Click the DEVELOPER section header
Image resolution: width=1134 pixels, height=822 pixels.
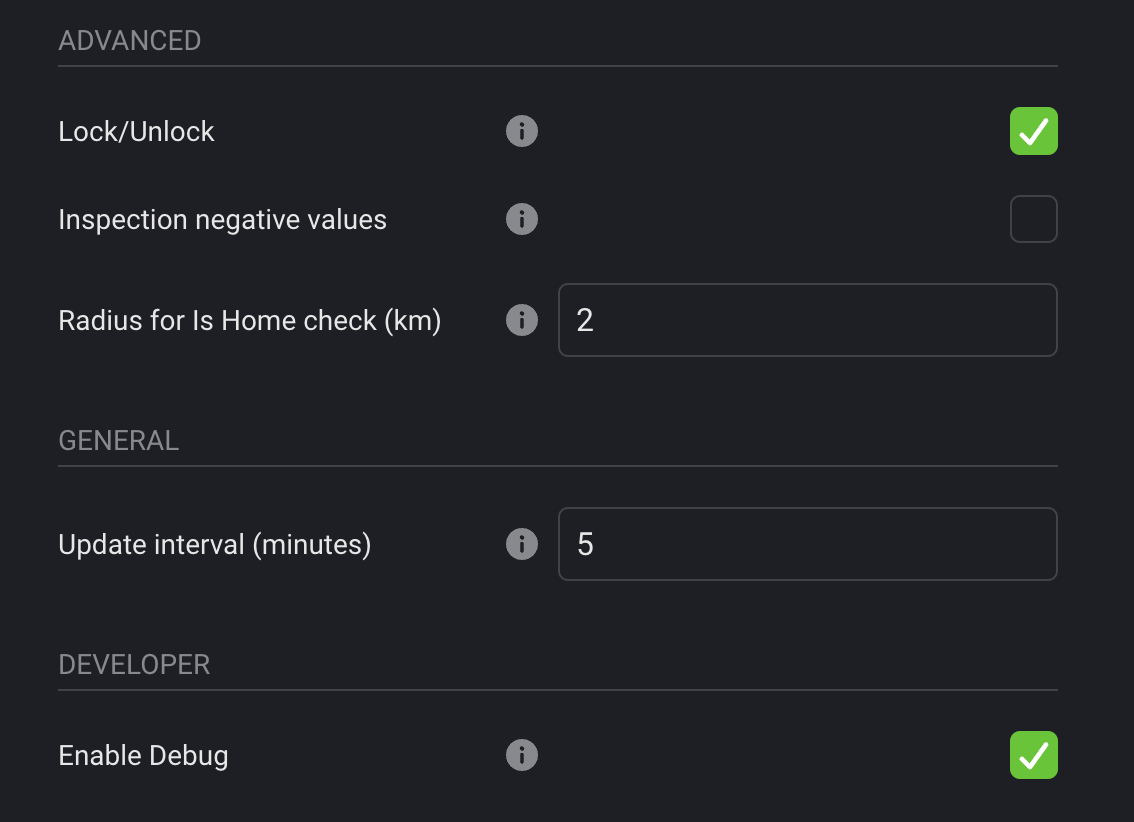(135, 665)
